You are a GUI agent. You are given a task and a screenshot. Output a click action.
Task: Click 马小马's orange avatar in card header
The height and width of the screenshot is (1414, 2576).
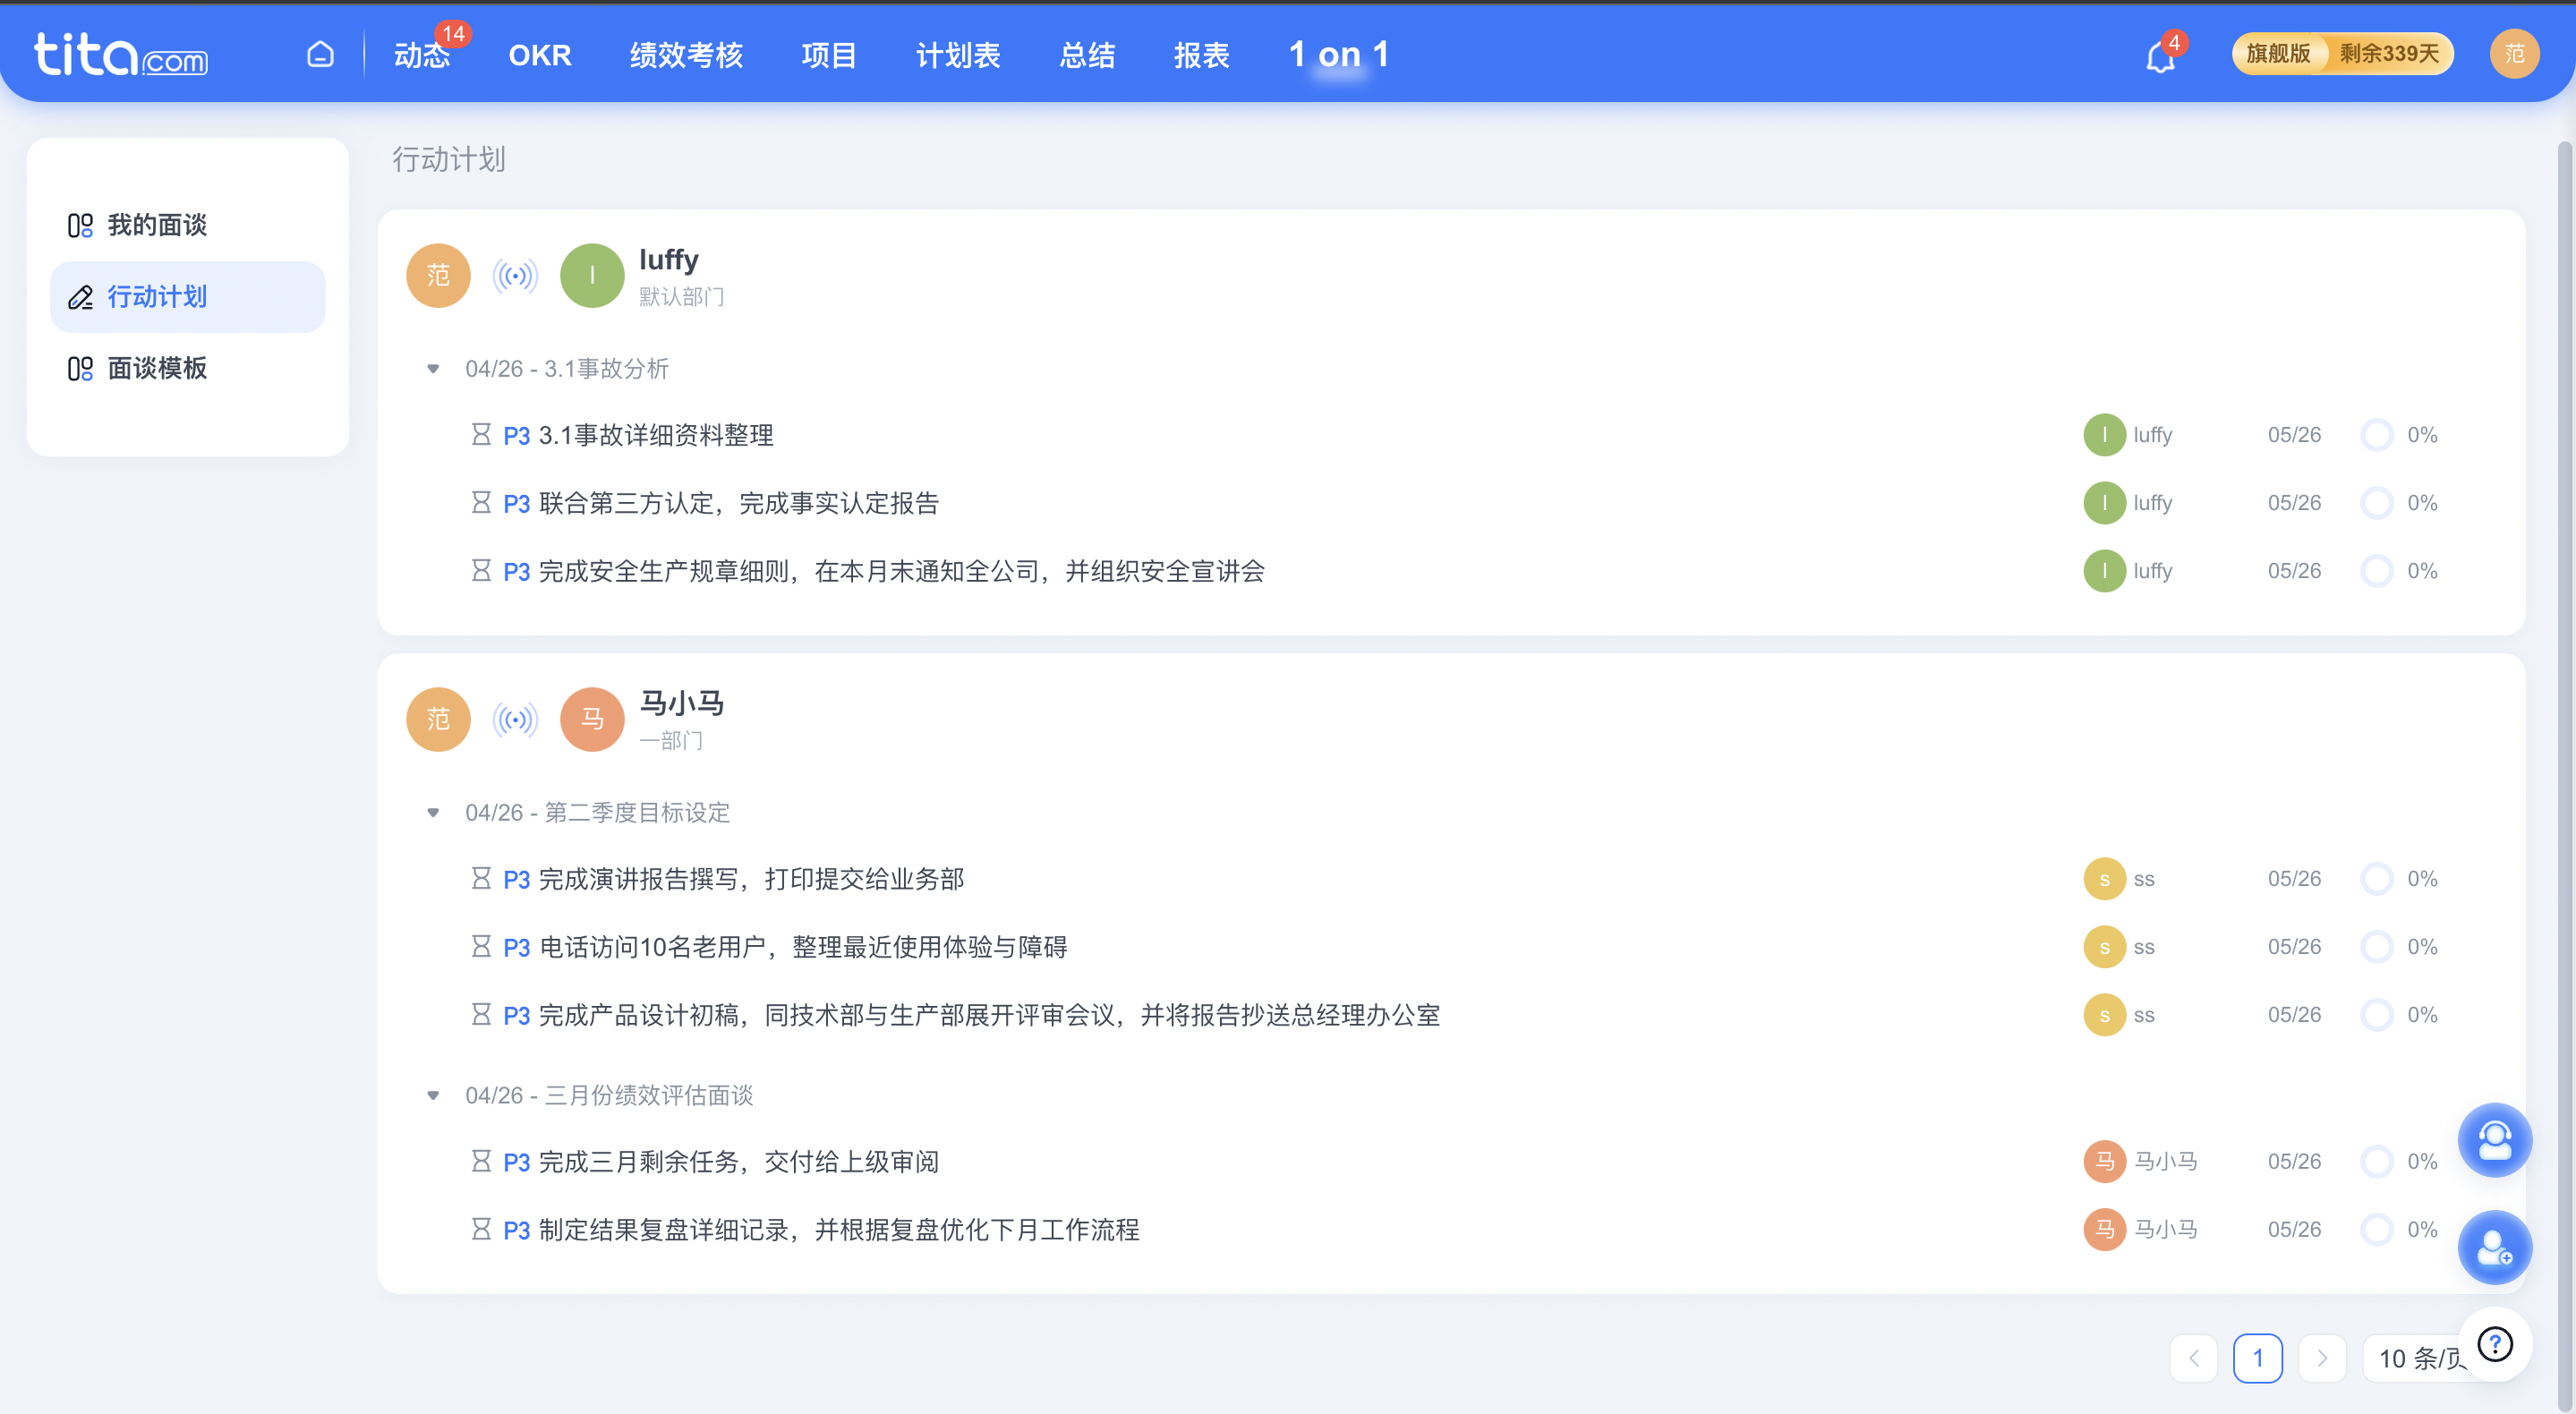(x=592, y=719)
